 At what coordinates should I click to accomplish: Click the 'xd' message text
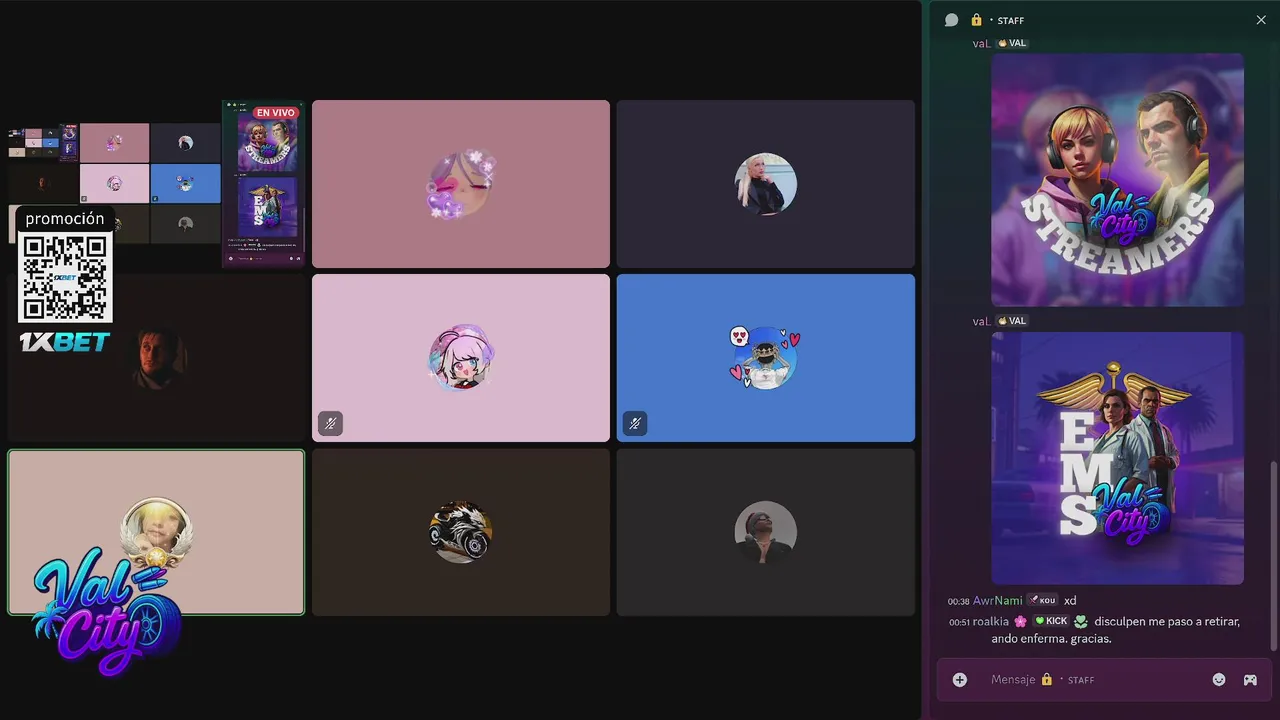click(1070, 601)
